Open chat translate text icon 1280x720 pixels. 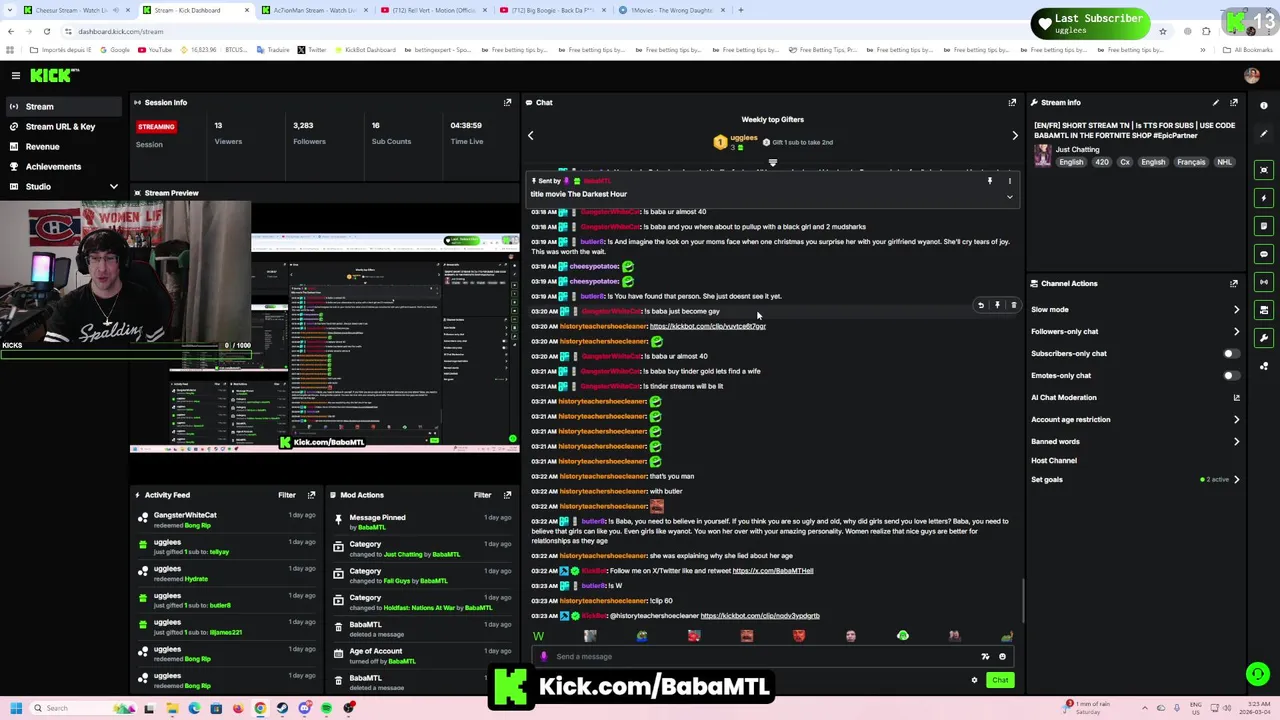pyautogui.click(x=985, y=657)
